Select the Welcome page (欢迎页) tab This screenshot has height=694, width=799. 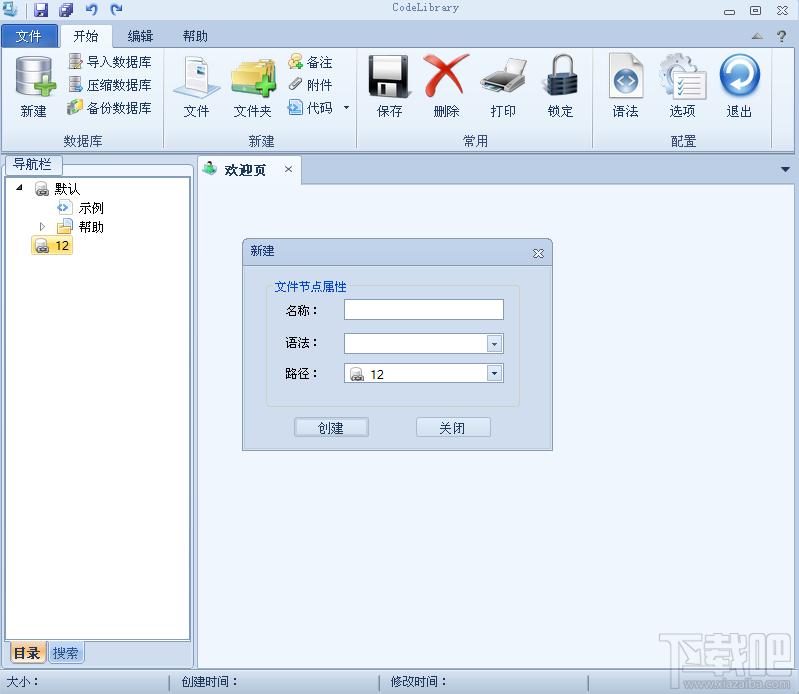245,170
